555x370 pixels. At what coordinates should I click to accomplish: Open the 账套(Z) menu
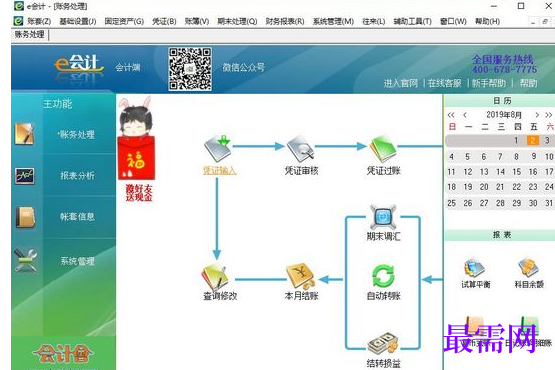click(x=39, y=21)
